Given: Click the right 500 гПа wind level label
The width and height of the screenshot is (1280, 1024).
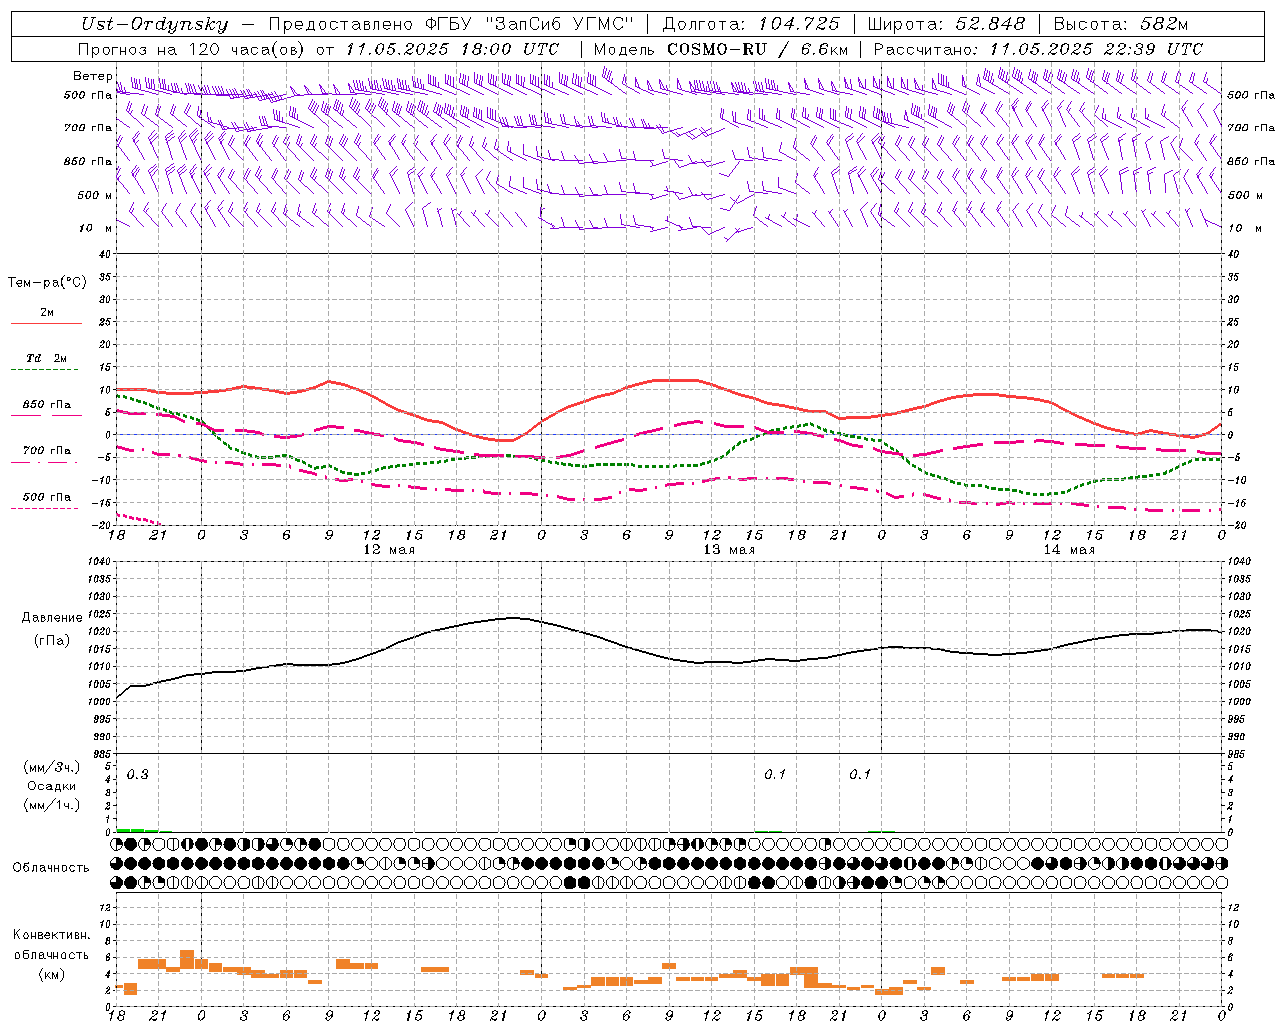Looking at the screenshot, I should point(1251,95).
